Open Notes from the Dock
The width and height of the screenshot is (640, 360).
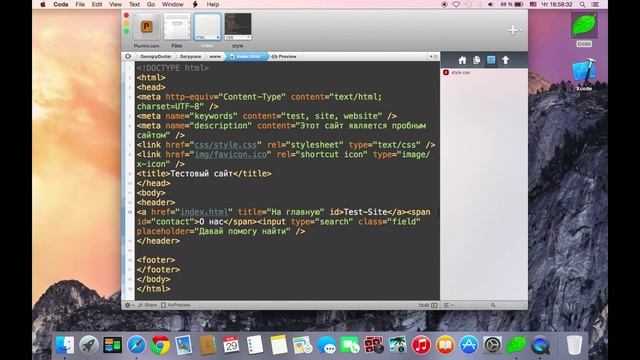pyautogui.click(x=279, y=345)
